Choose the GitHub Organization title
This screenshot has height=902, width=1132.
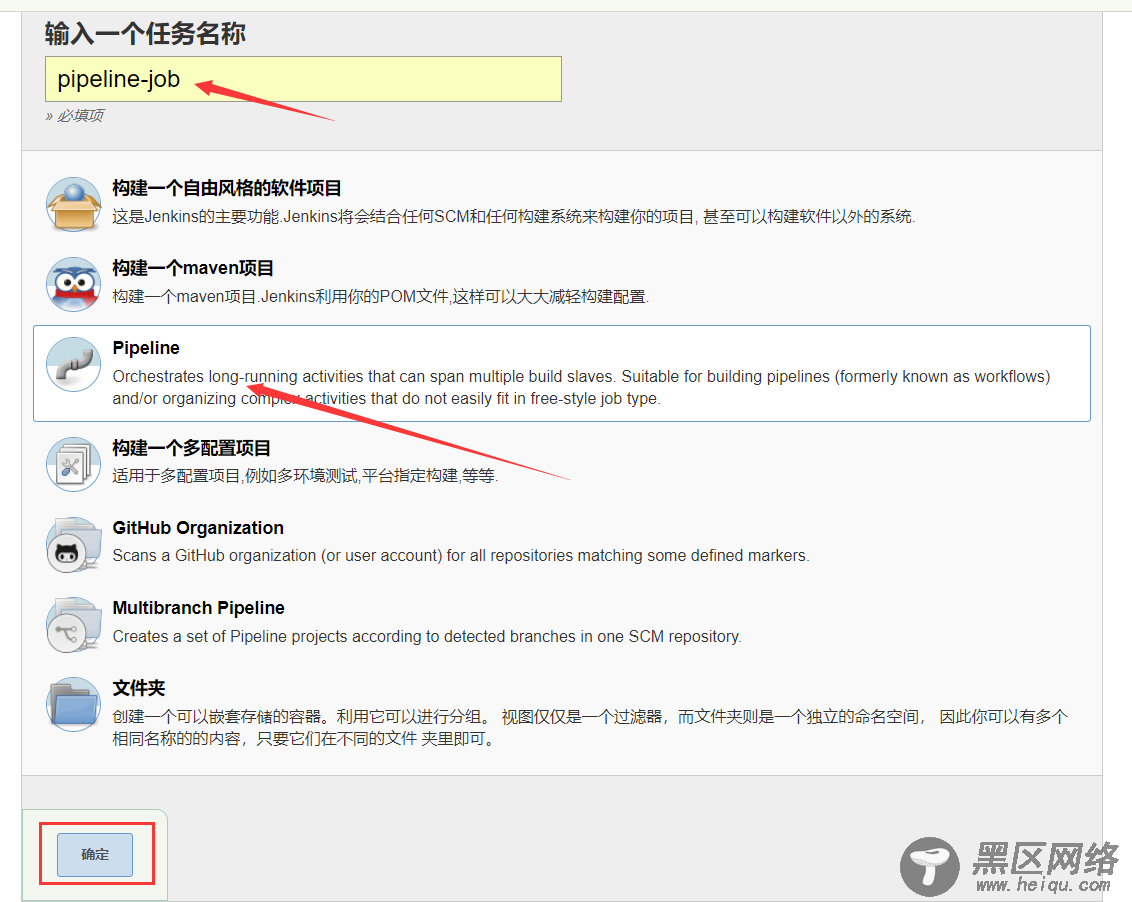coord(198,528)
